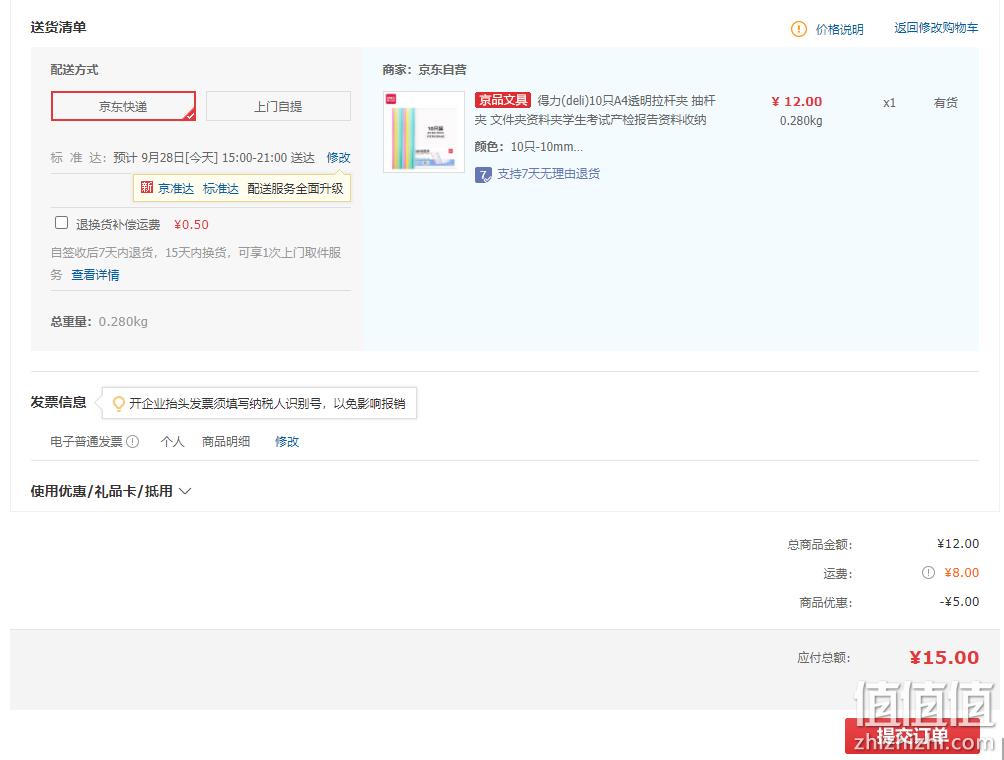
Task: Click 支持7天无理由退货 link
Action: [x=549, y=174]
